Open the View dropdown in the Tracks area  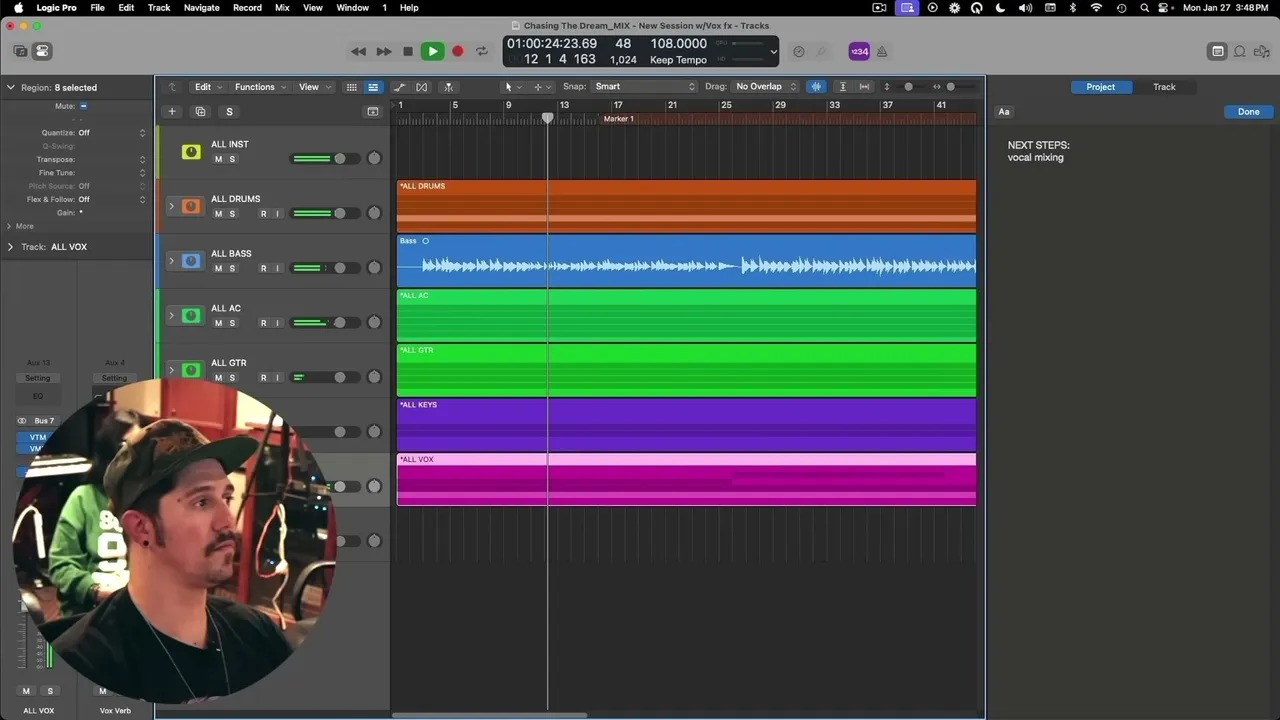click(314, 87)
